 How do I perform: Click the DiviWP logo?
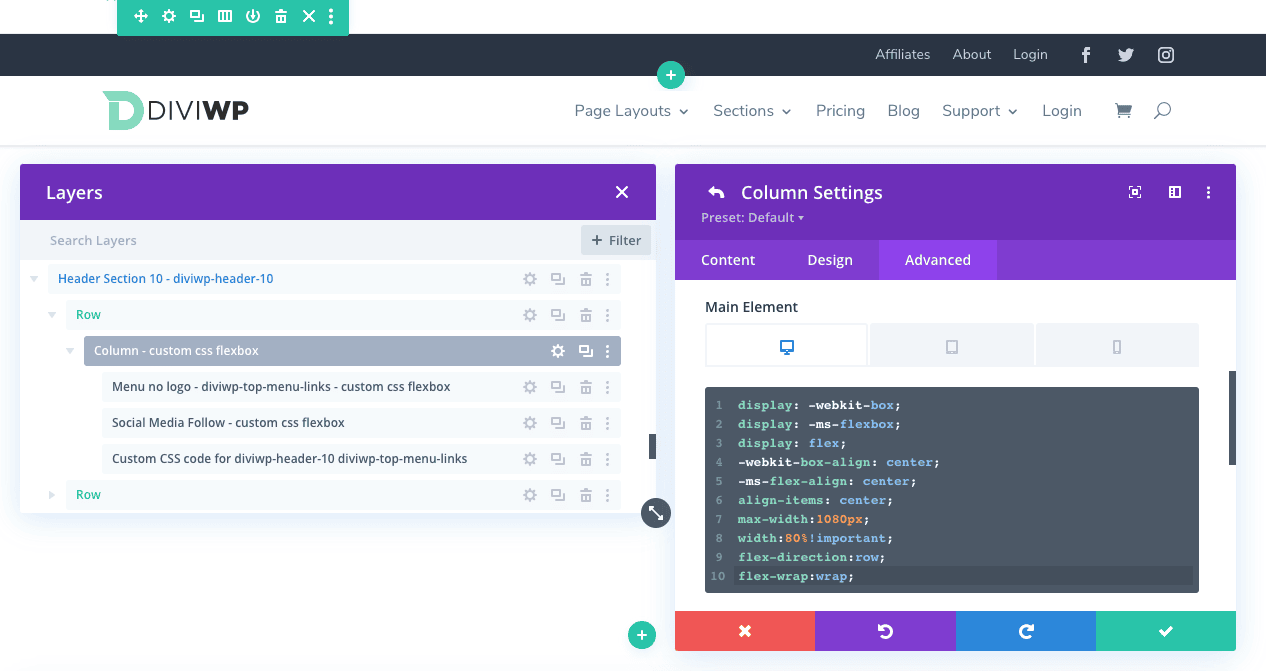pyautogui.click(x=176, y=111)
